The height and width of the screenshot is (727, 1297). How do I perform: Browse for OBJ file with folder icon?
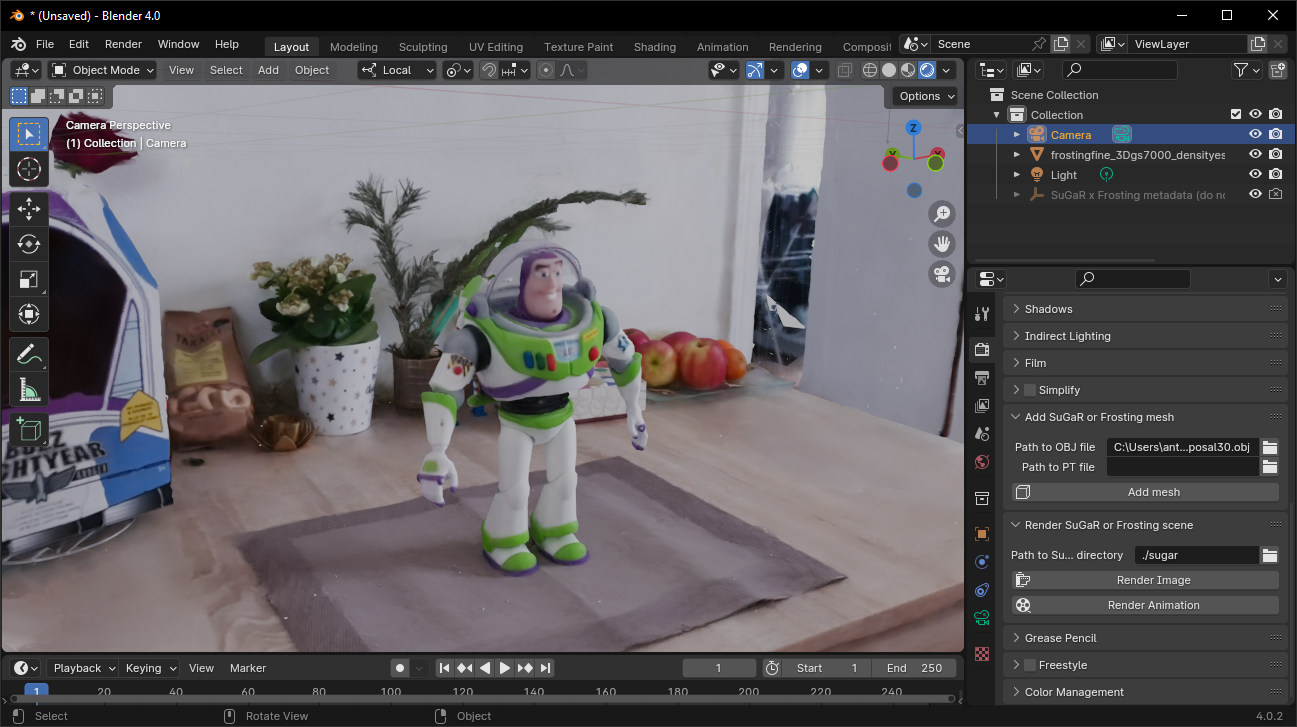pyautogui.click(x=1270, y=447)
